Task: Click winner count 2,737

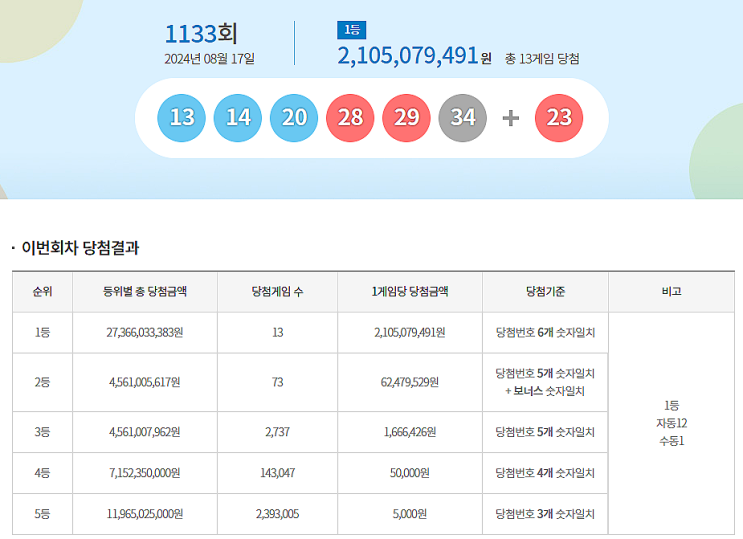Action: tap(278, 432)
